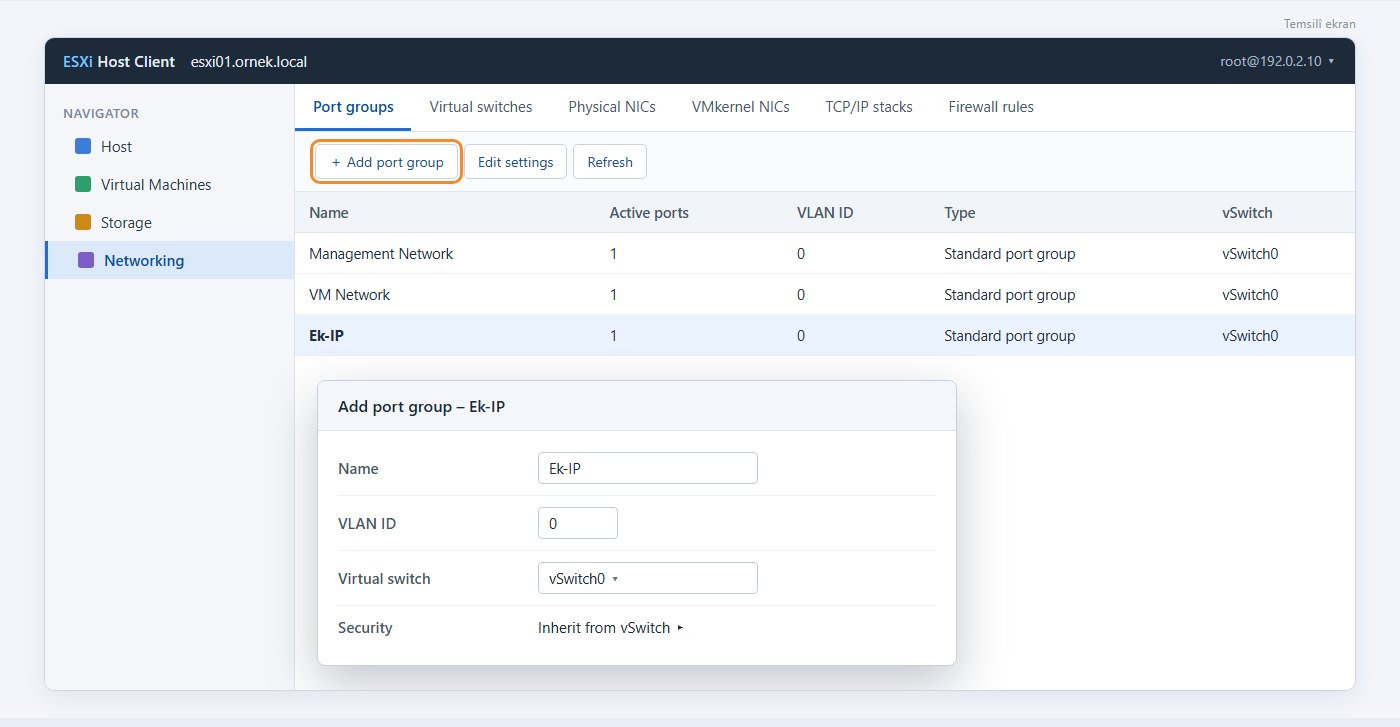Click Standard port group in Ek-IP row
The image size is (1400, 727).
1009,336
